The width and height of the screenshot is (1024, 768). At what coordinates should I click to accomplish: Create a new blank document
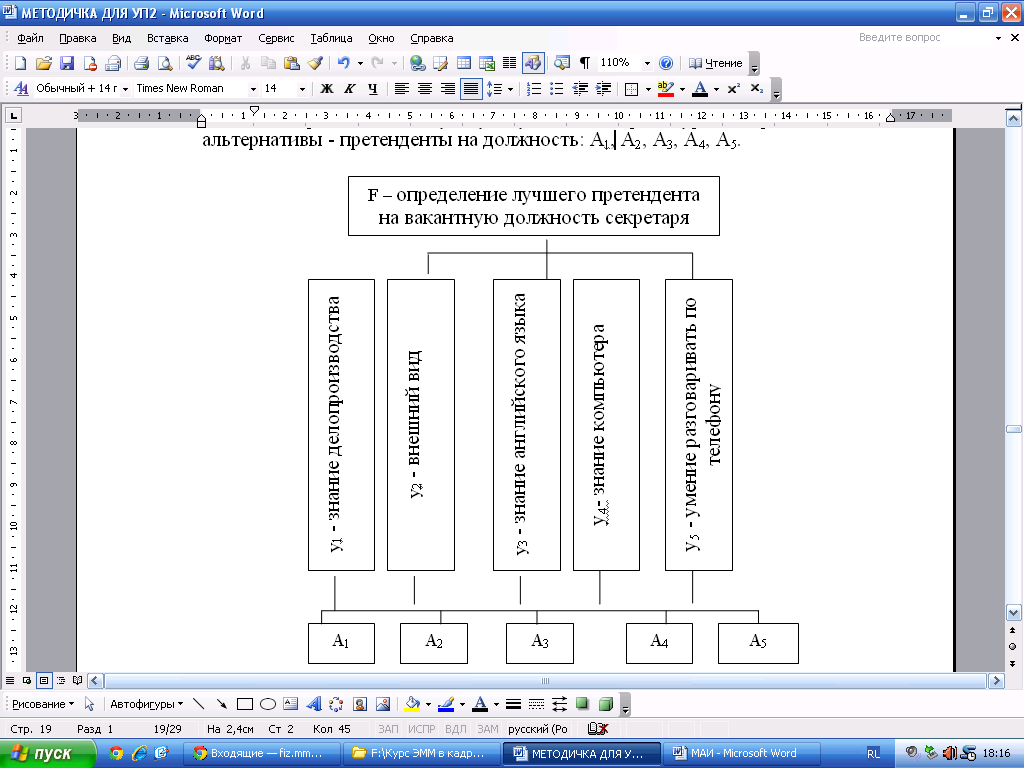tap(20, 63)
